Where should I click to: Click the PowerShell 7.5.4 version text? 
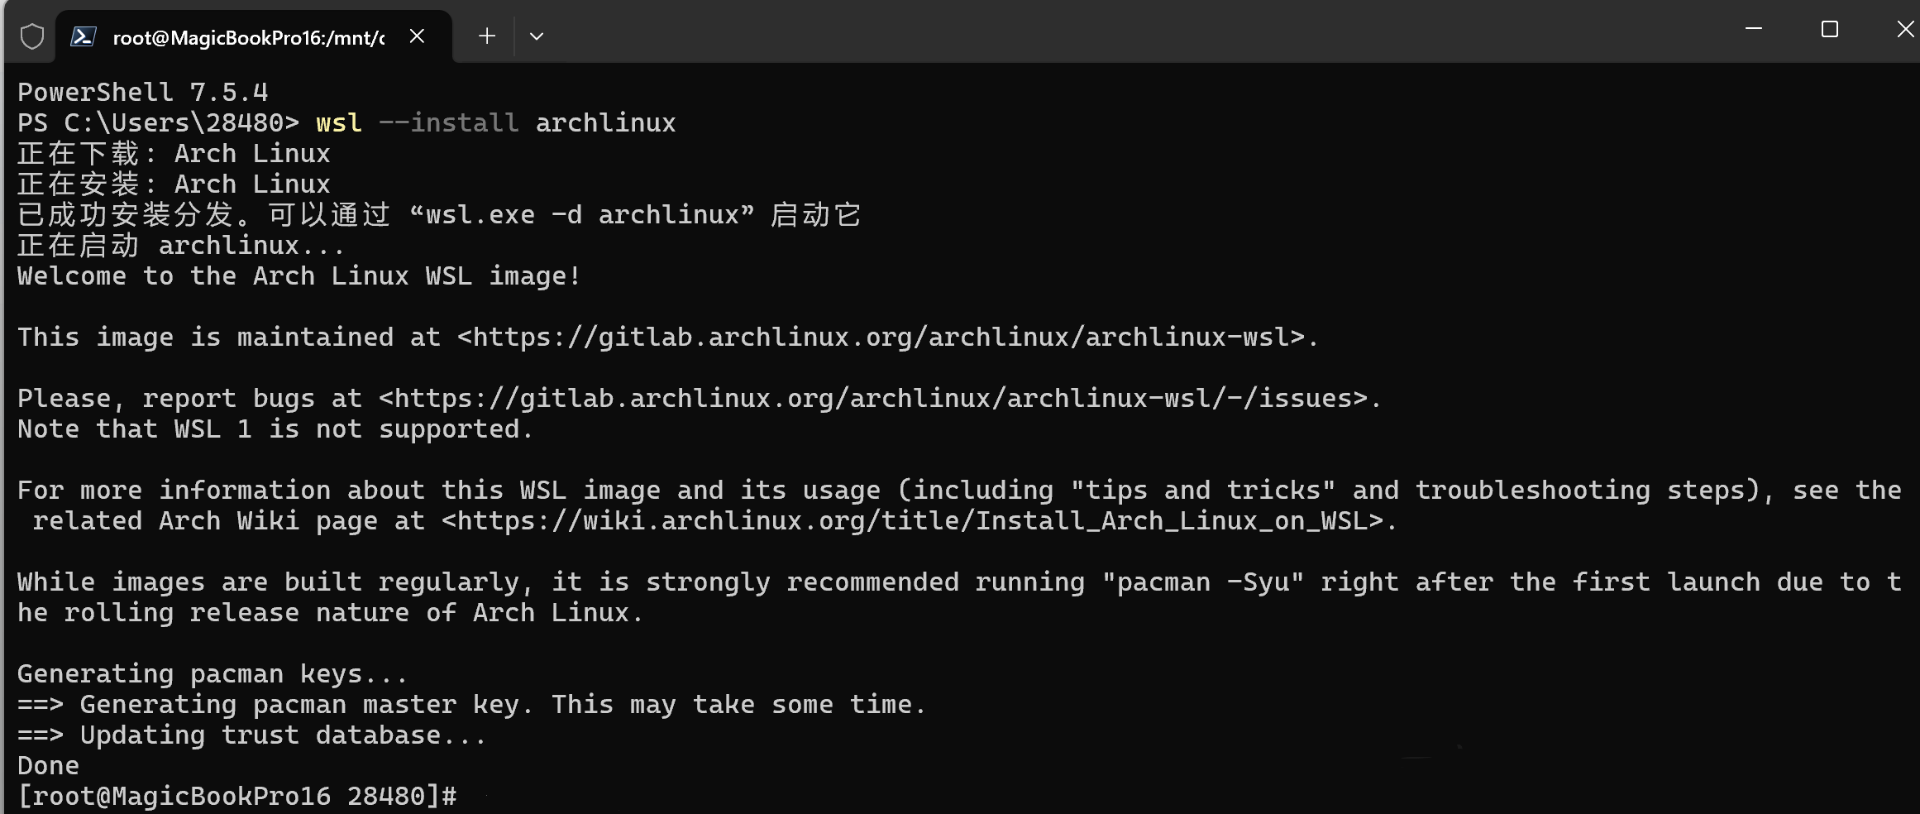tap(142, 91)
